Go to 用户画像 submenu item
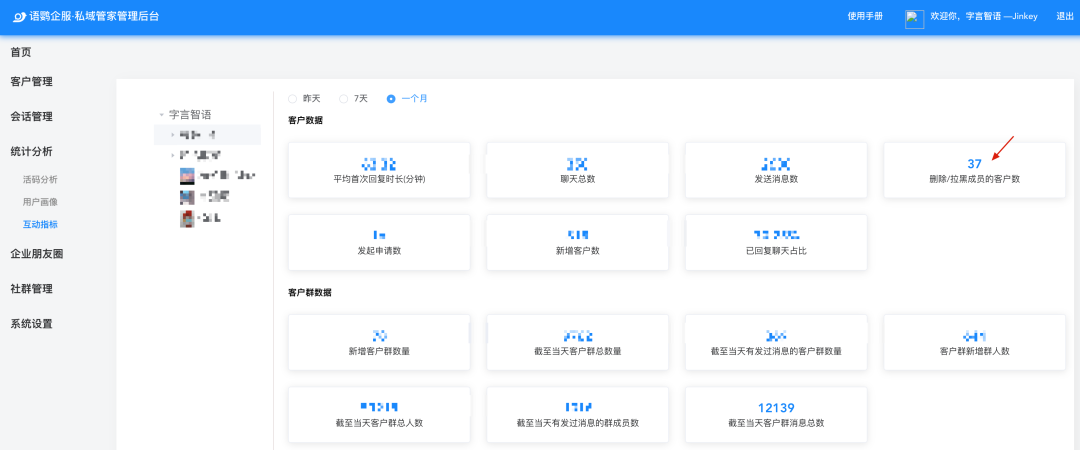The height and width of the screenshot is (450, 1080). (40, 202)
